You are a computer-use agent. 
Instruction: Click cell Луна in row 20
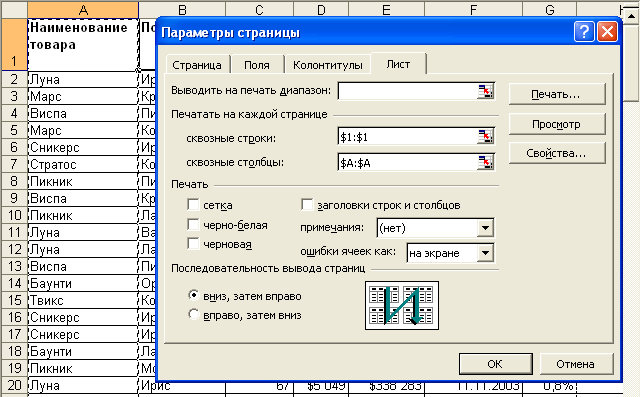click(x=83, y=386)
